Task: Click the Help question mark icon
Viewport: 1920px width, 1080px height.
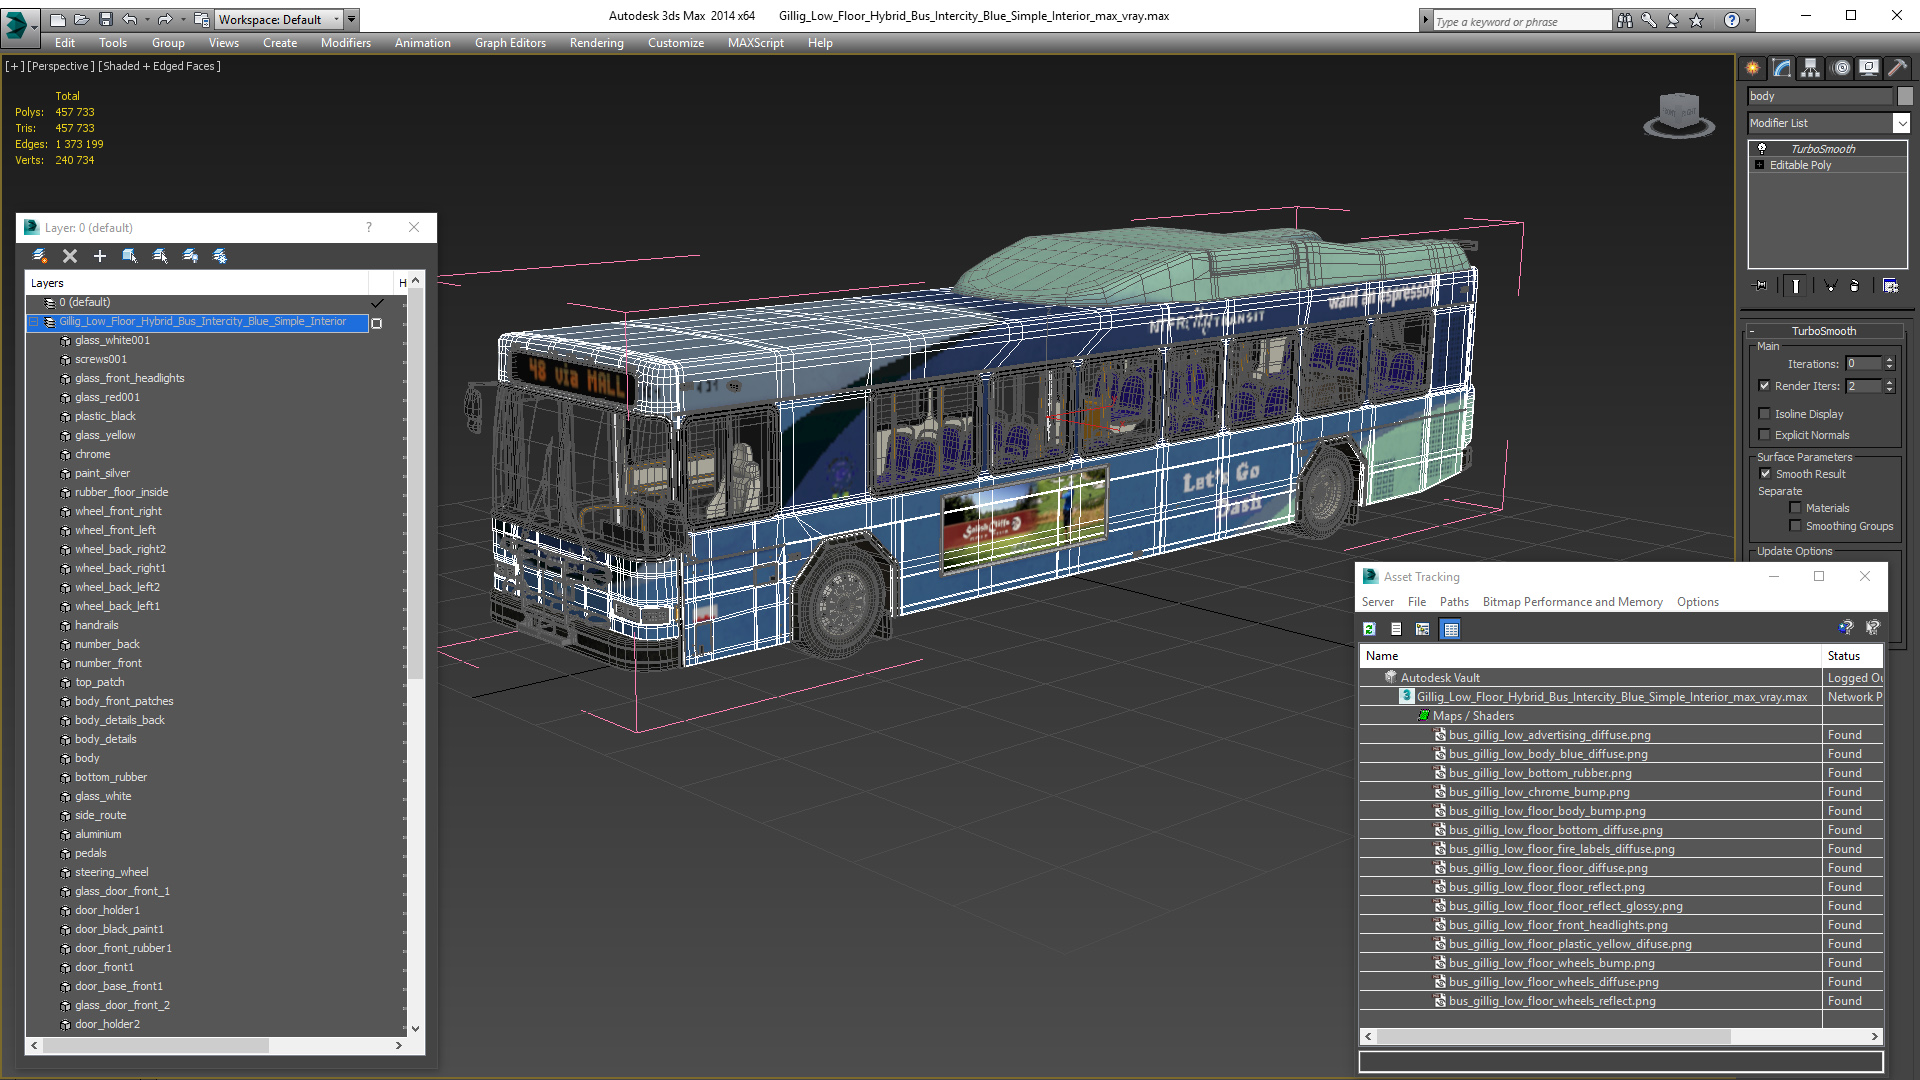Action: coord(1731,20)
